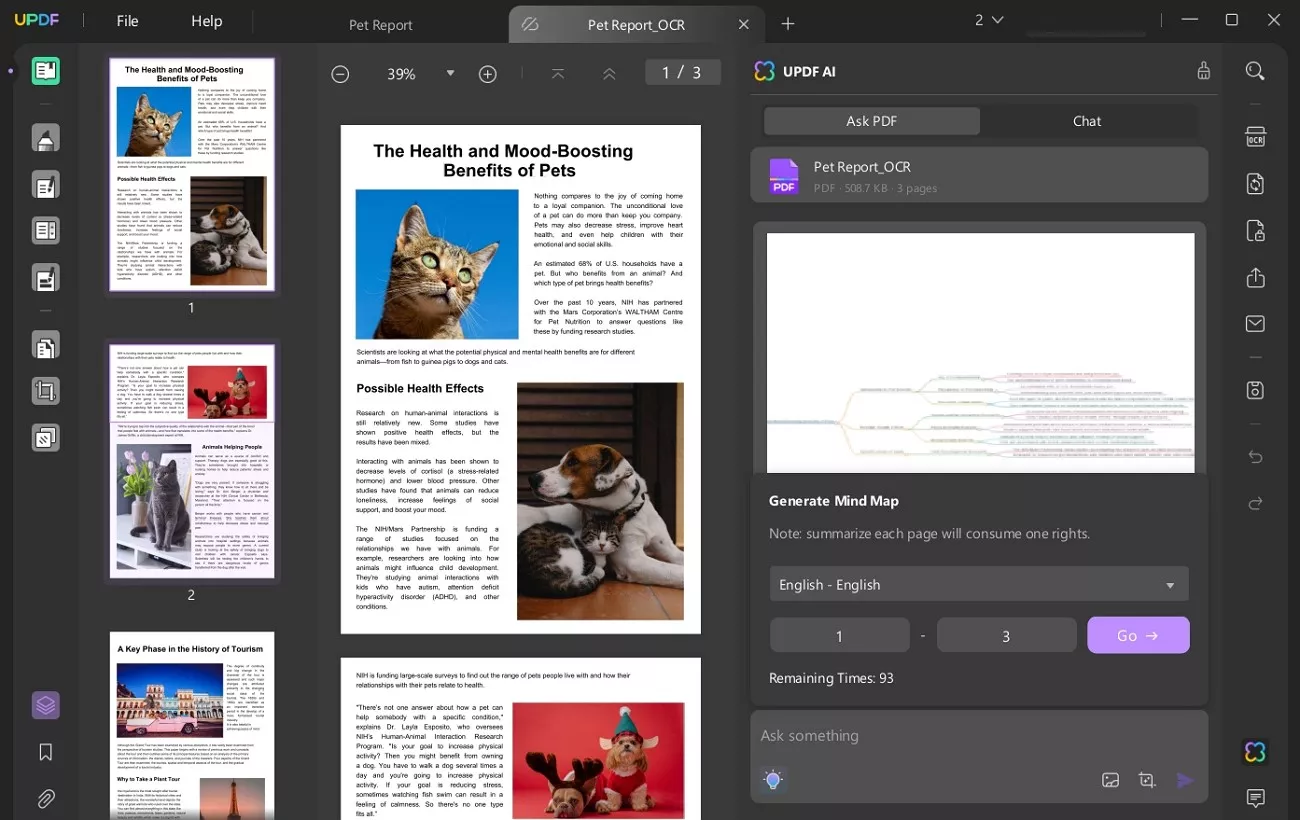Screen dimensions: 1300x820
Task: Click the end page range field showing 3
Action: click(x=1006, y=635)
